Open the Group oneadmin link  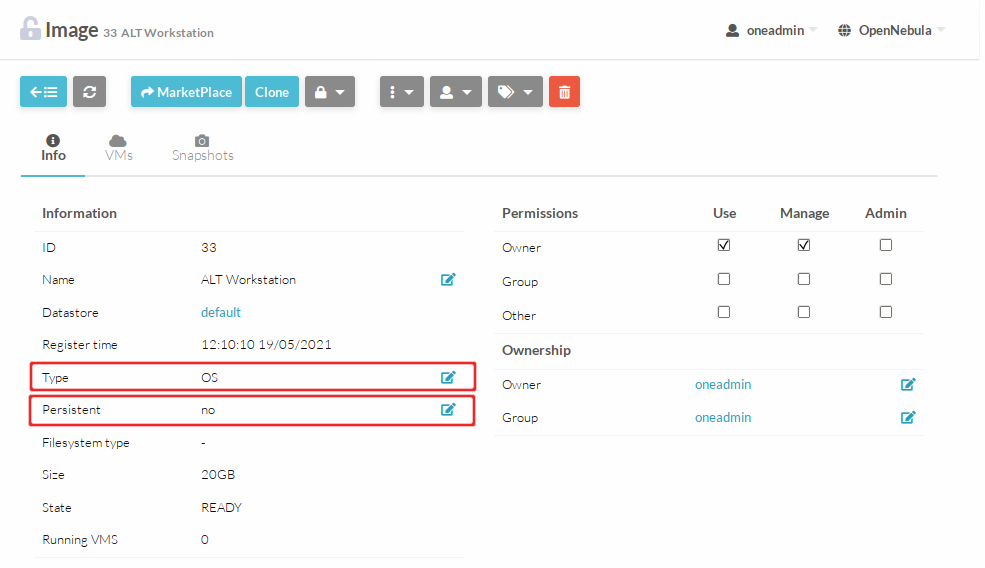coord(722,417)
